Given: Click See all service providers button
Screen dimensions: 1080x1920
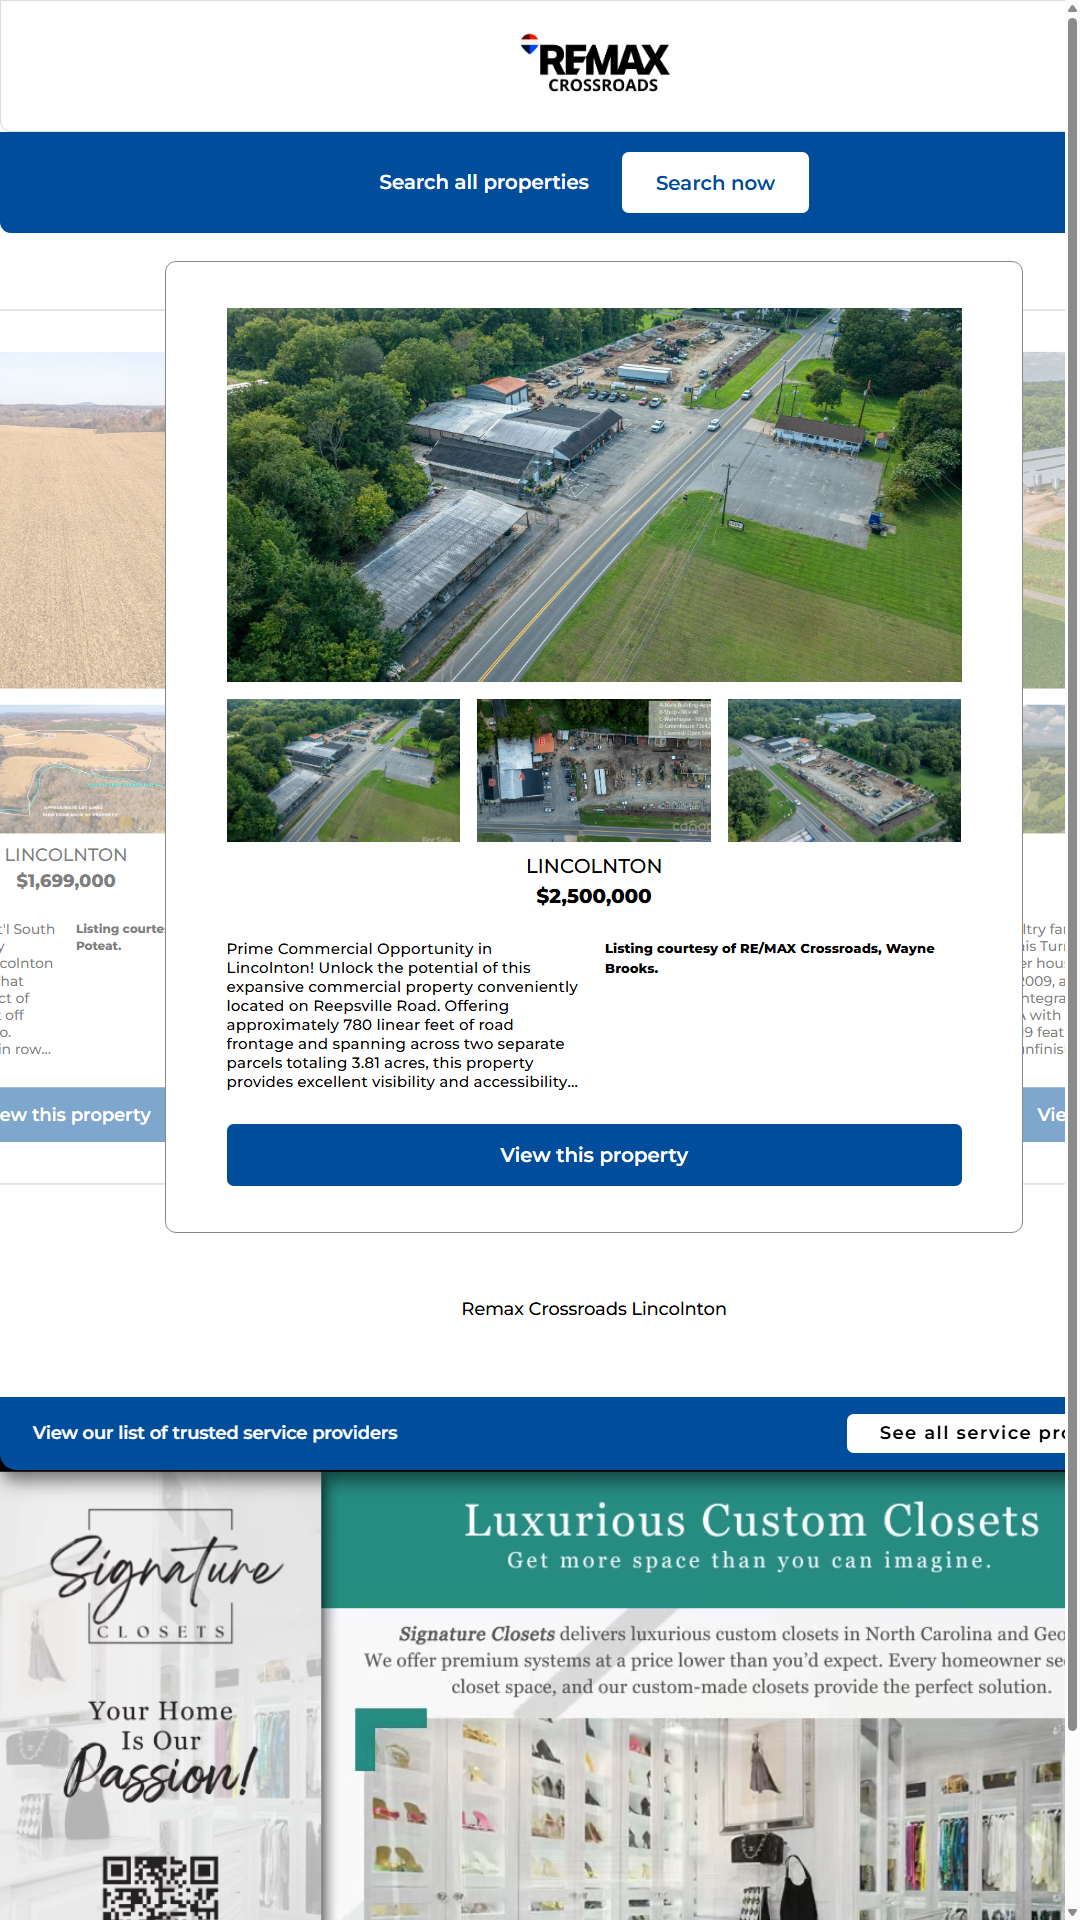Looking at the screenshot, I should (x=956, y=1433).
